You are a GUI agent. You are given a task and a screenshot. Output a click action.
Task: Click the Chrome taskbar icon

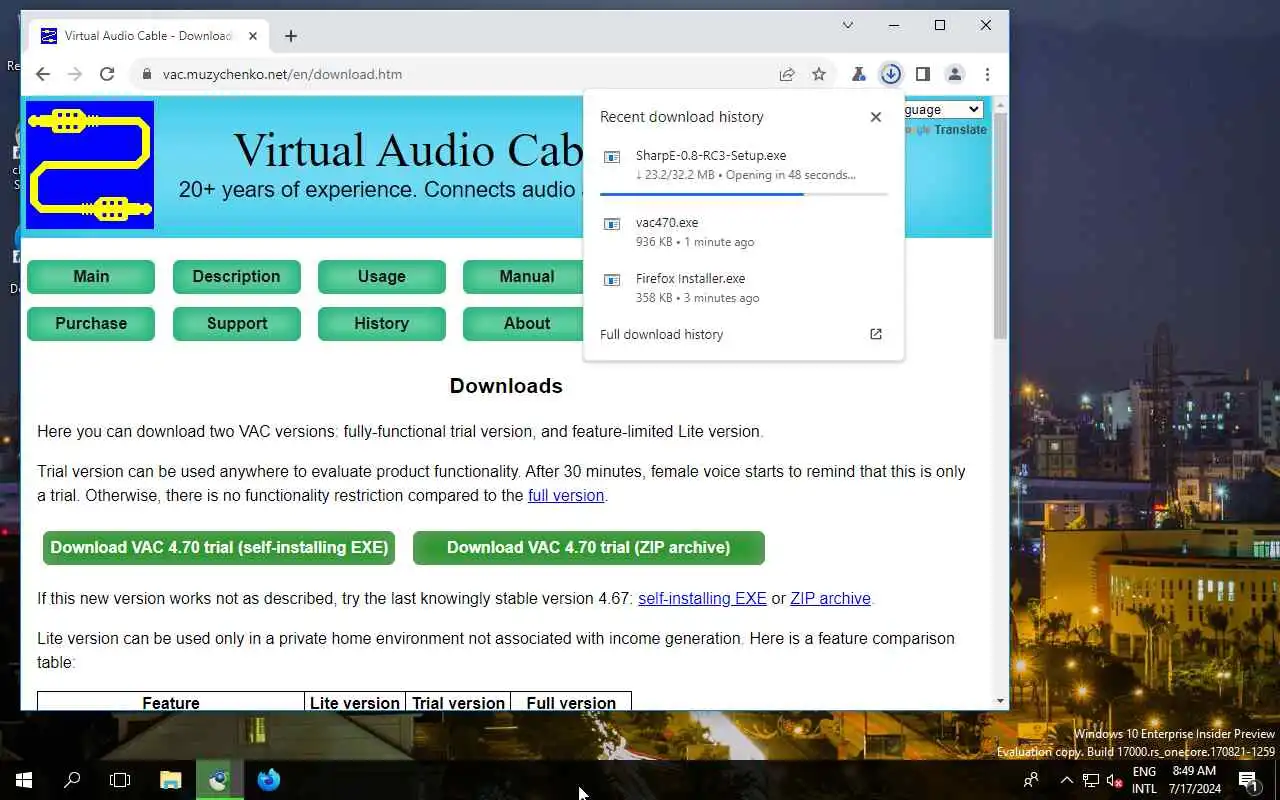pos(219,780)
